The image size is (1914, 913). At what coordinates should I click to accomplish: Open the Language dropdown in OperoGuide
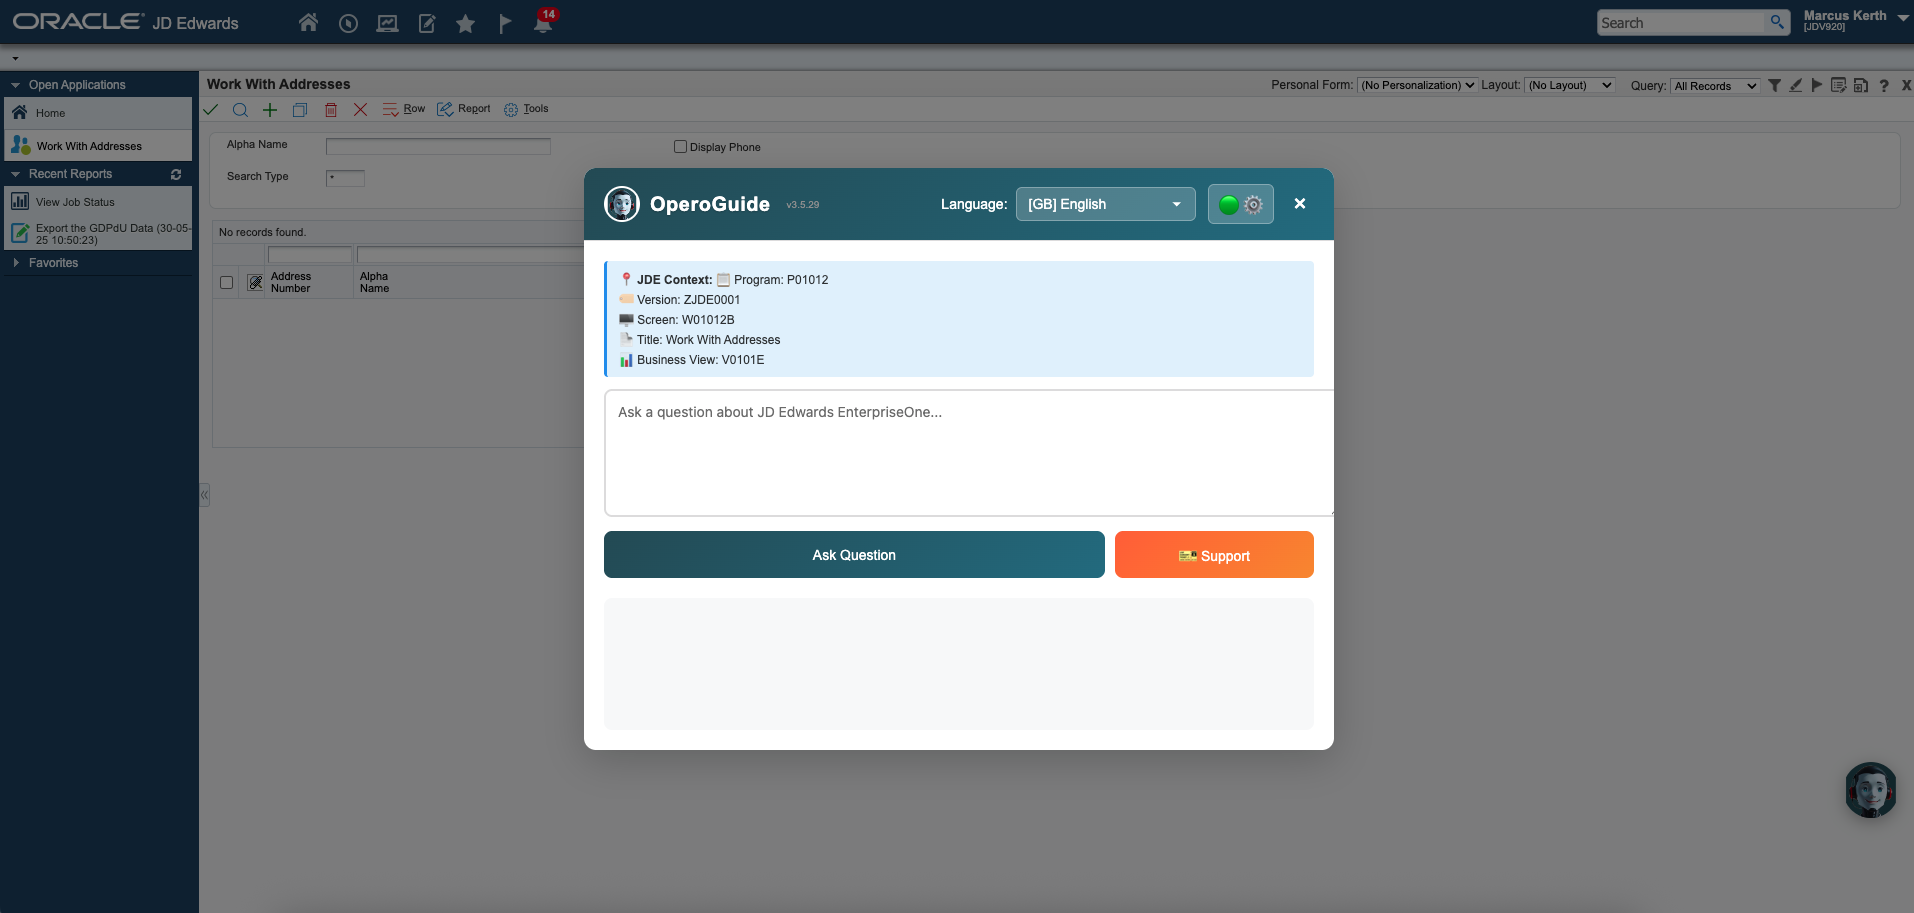pyautogui.click(x=1104, y=203)
